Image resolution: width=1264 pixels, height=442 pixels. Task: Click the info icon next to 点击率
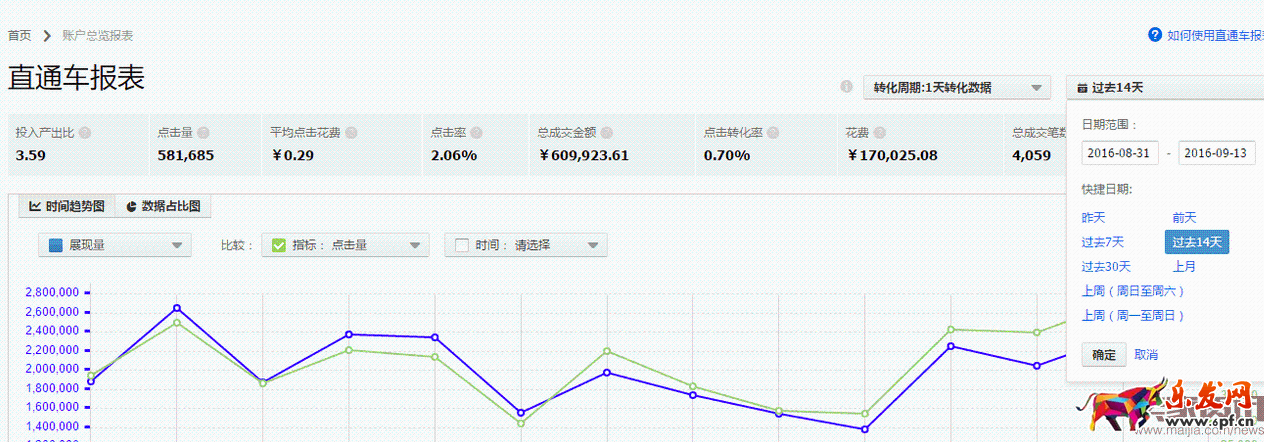[x=476, y=133]
